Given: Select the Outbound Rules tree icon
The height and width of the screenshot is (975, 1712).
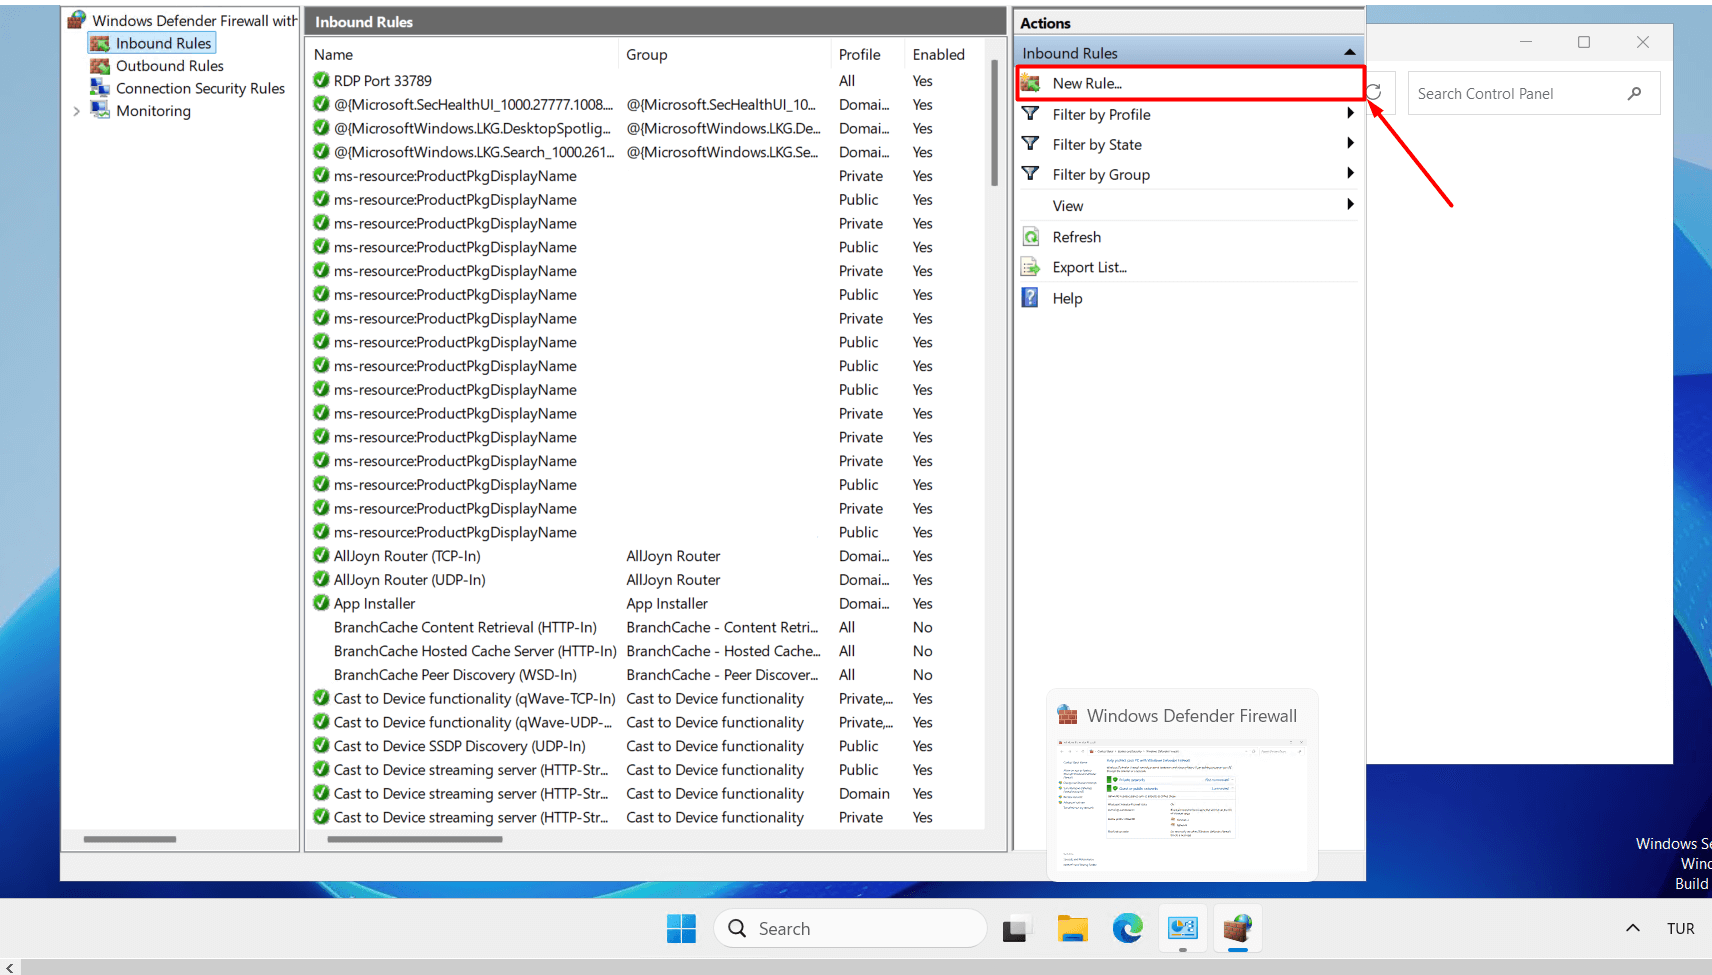Looking at the screenshot, I should (x=100, y=66).
